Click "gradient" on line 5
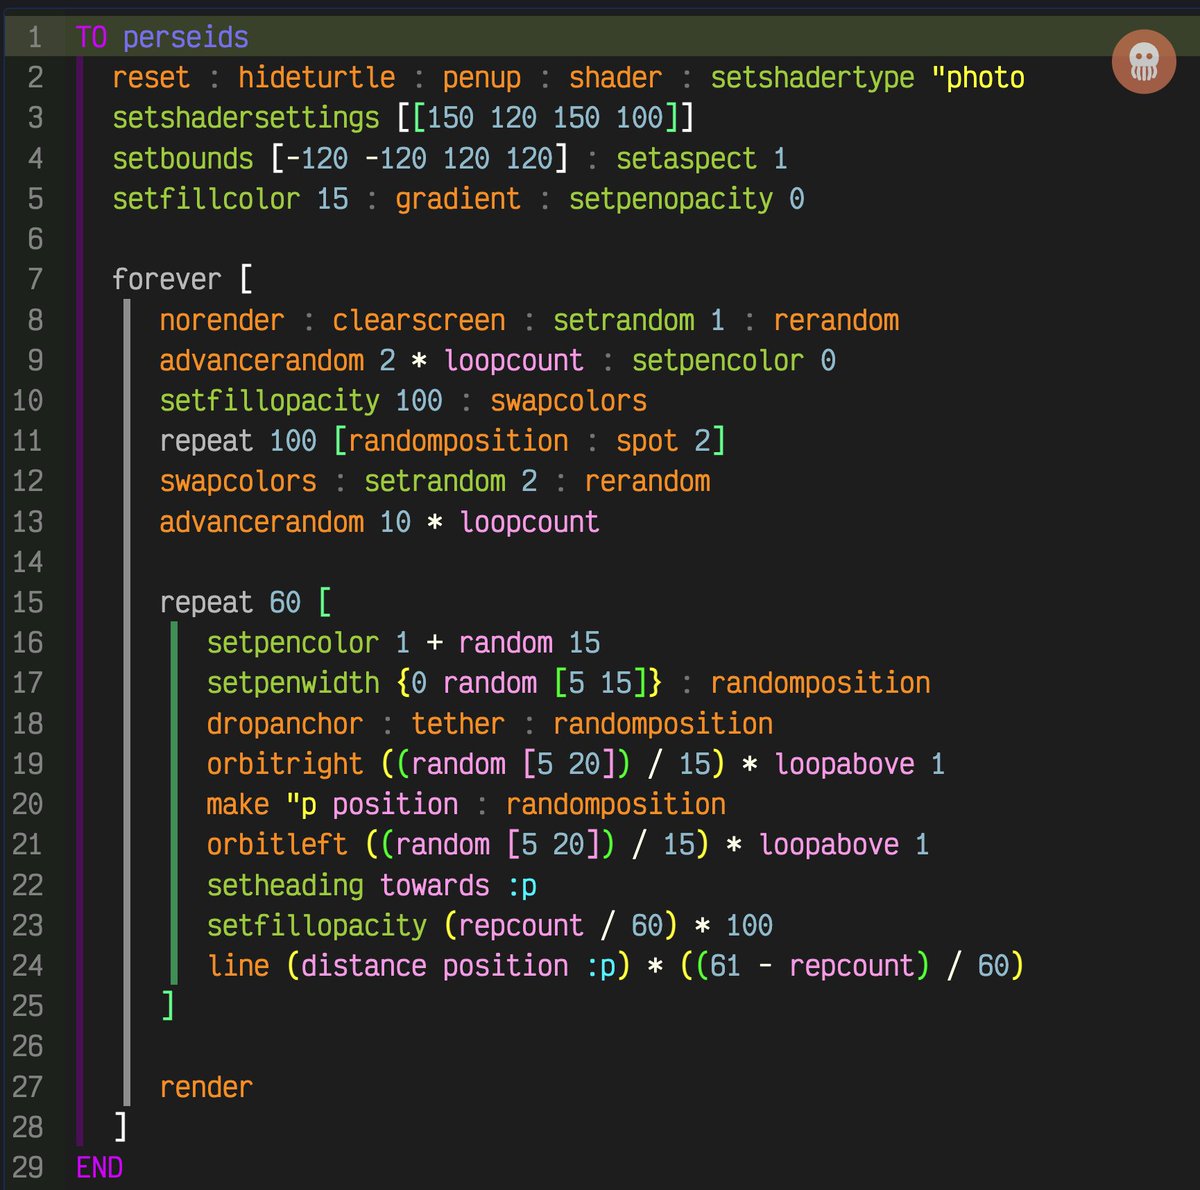This screenshot has width=1200, height=1190. [x=458, y=199]
